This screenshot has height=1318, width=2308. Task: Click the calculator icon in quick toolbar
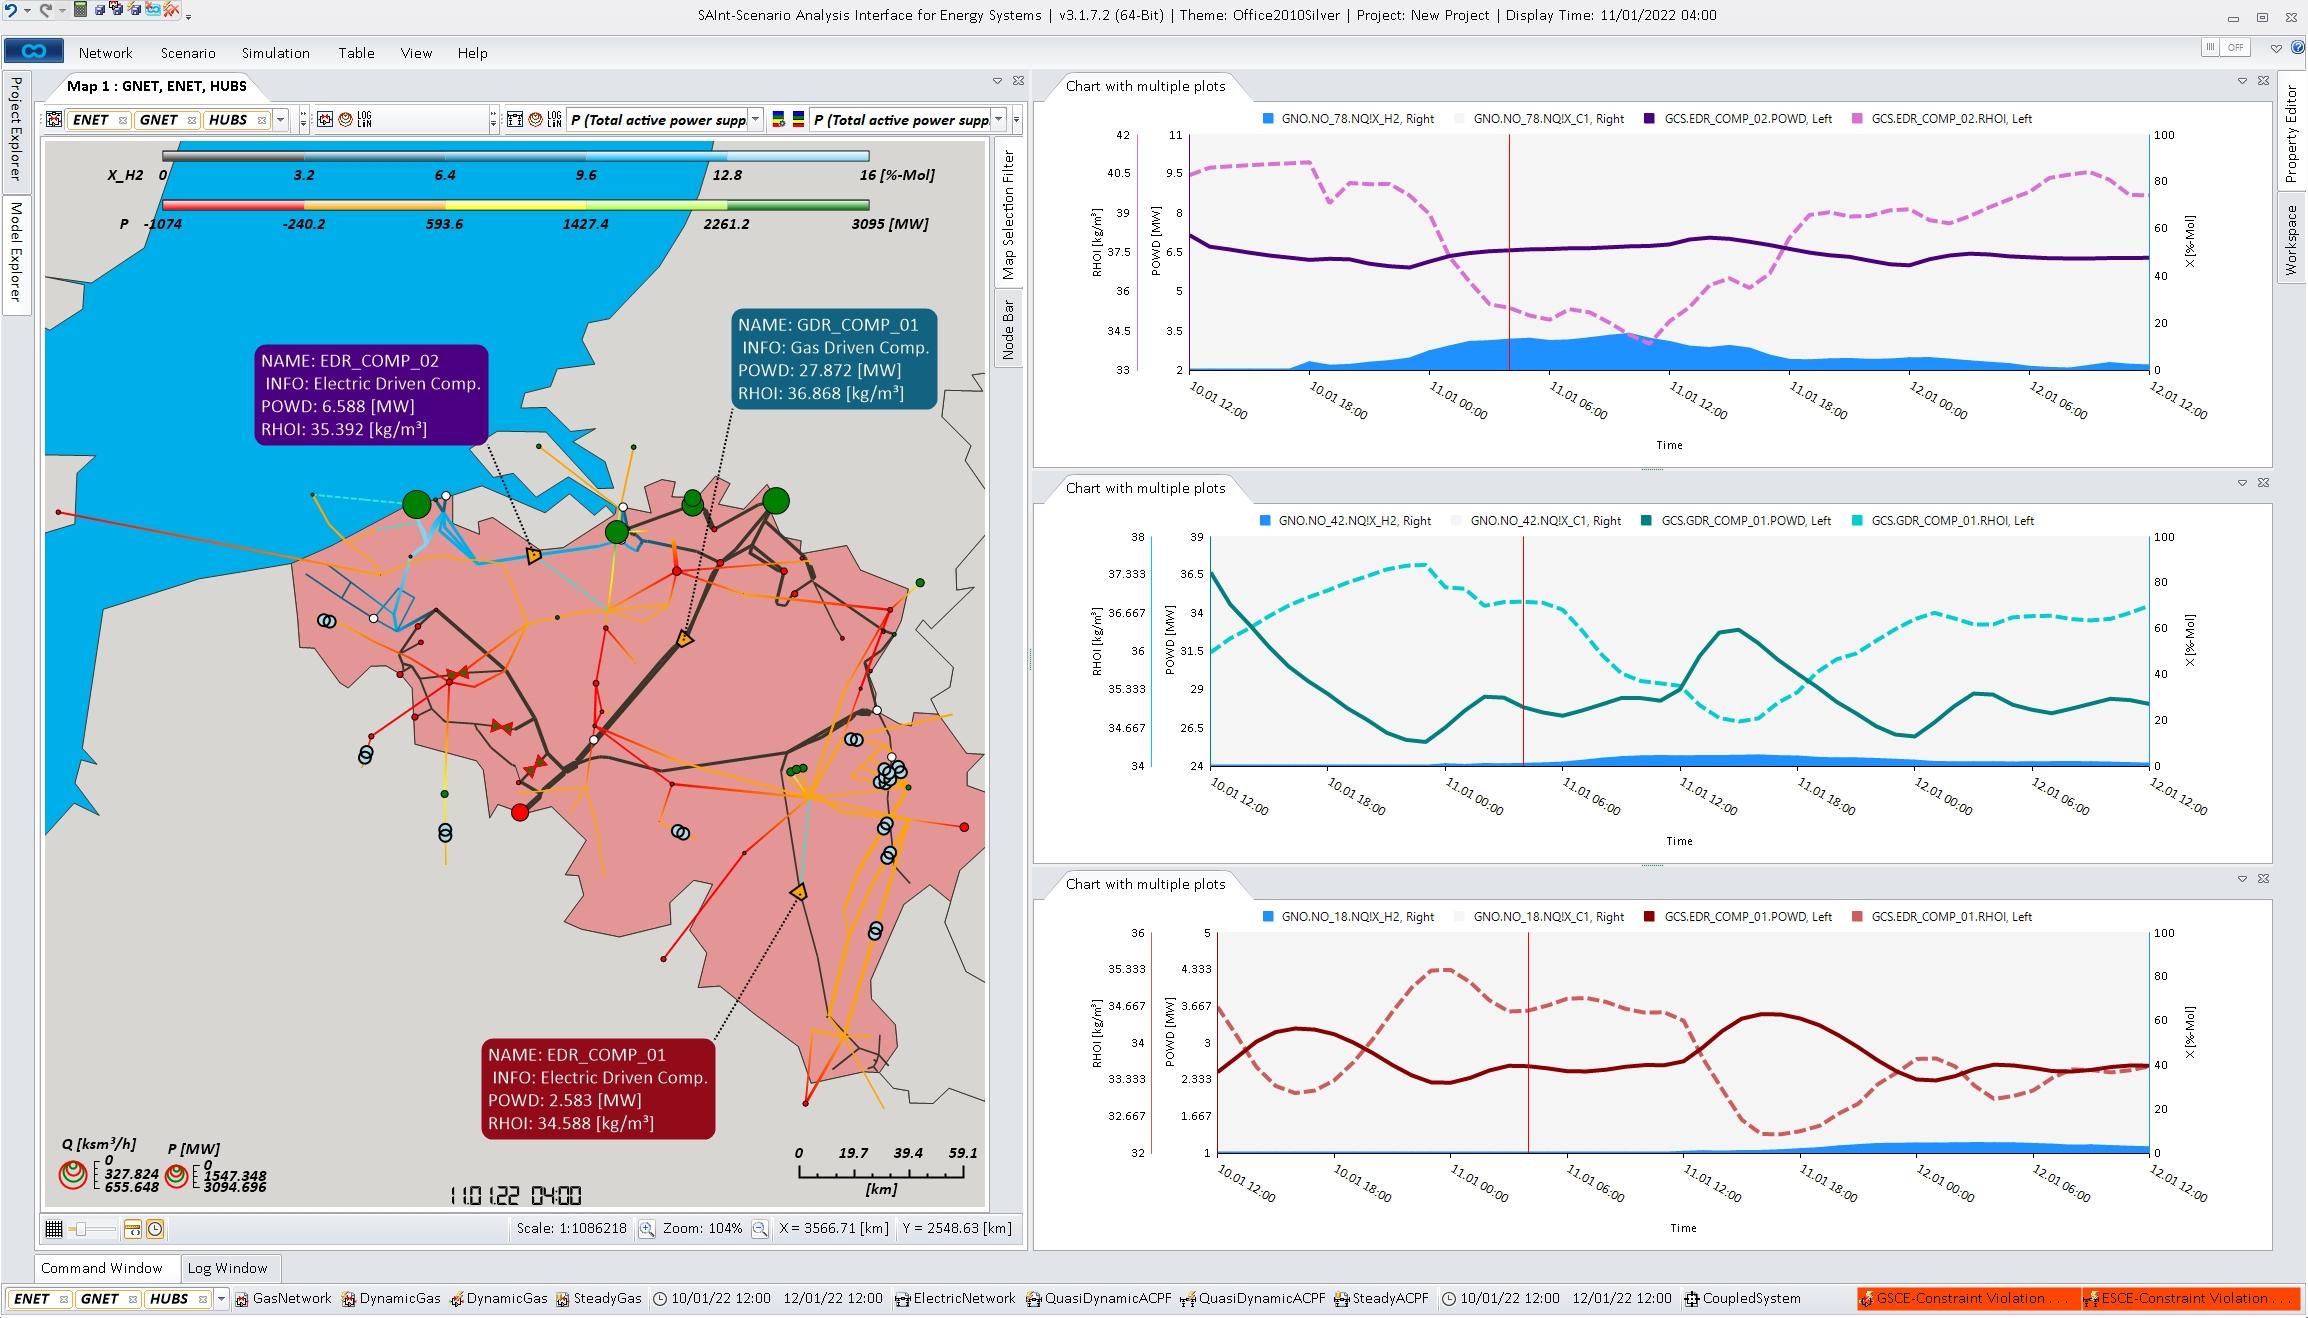click(x=80, y=11)
